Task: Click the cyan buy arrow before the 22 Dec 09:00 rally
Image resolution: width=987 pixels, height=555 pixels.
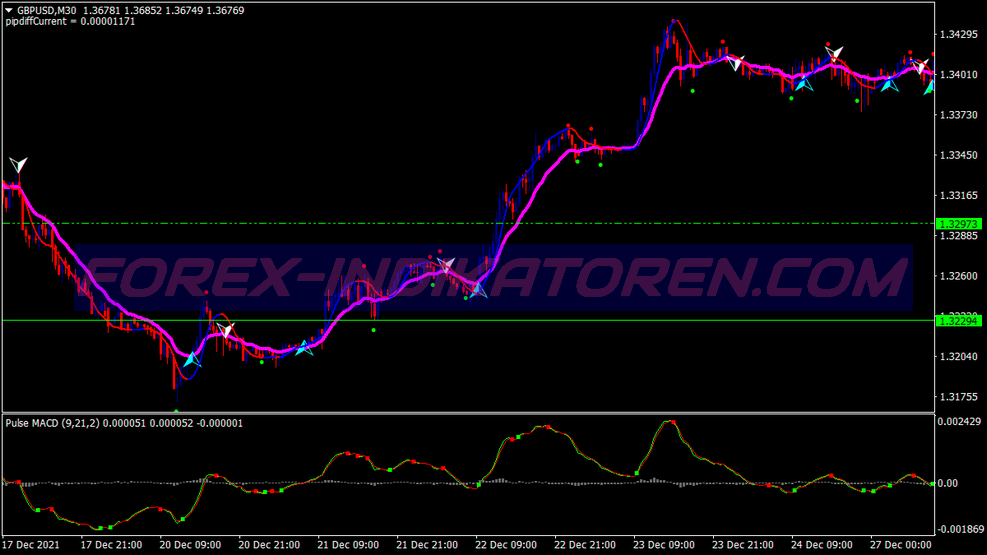Action: point(478,290)
